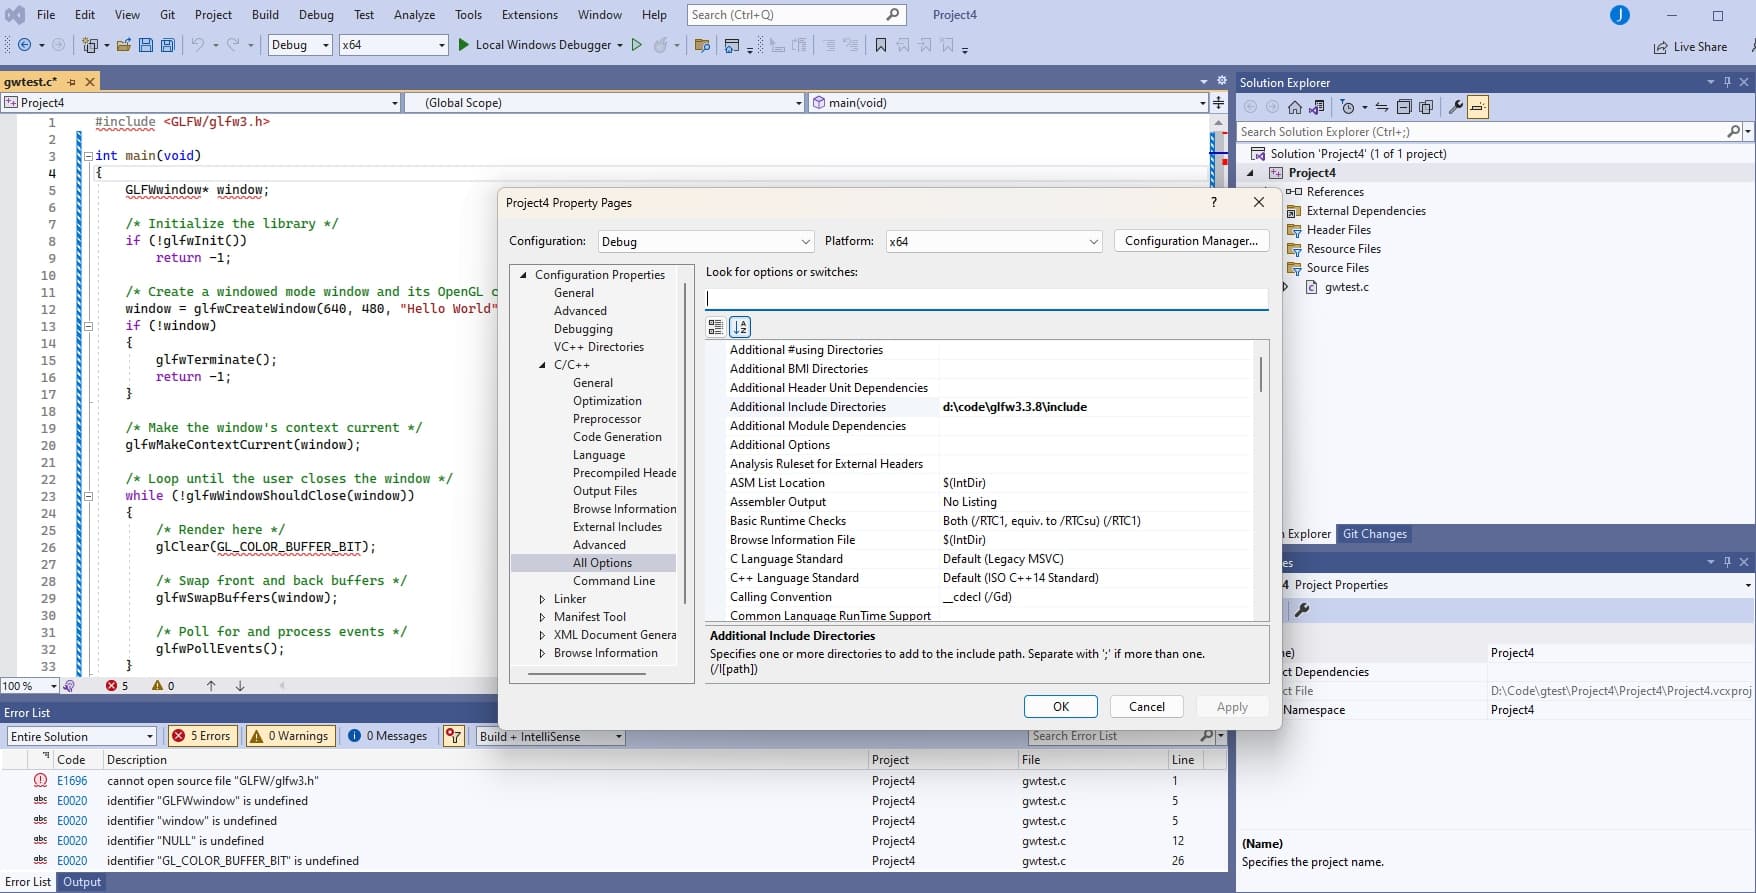Click the Live Share button
1756x893 pixels.
[1690, 47]
